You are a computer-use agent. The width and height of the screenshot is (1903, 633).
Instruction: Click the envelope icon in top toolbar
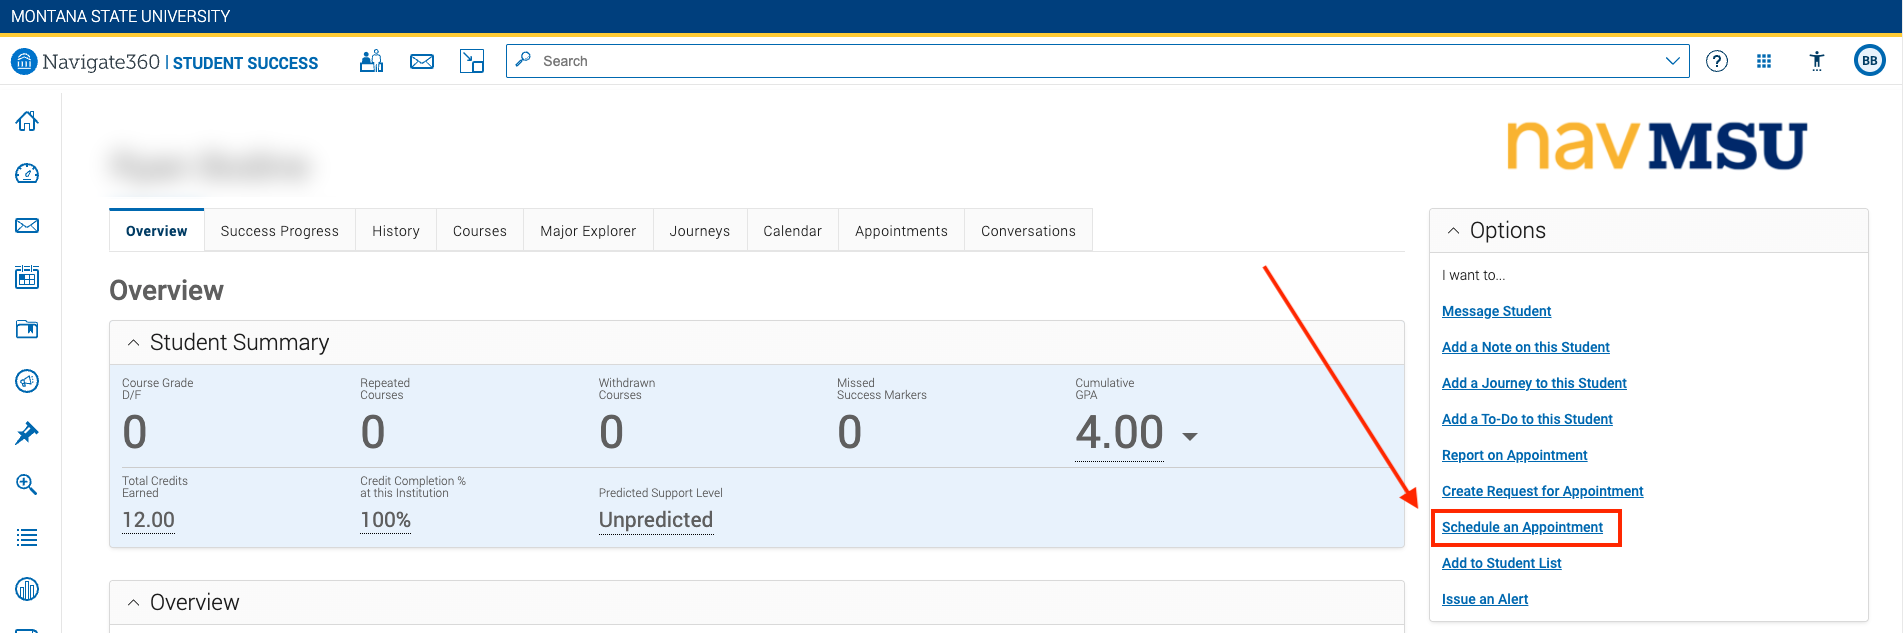[x=422, y=62]
